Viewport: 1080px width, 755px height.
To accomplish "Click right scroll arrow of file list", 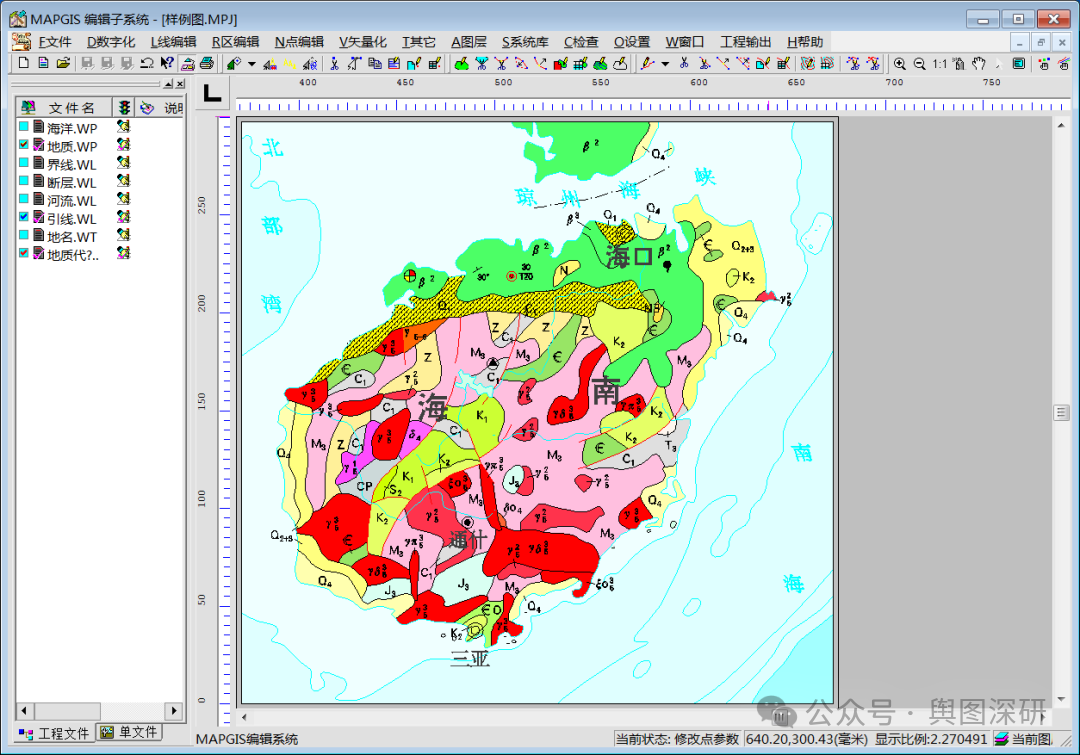I will coord(175,711).
